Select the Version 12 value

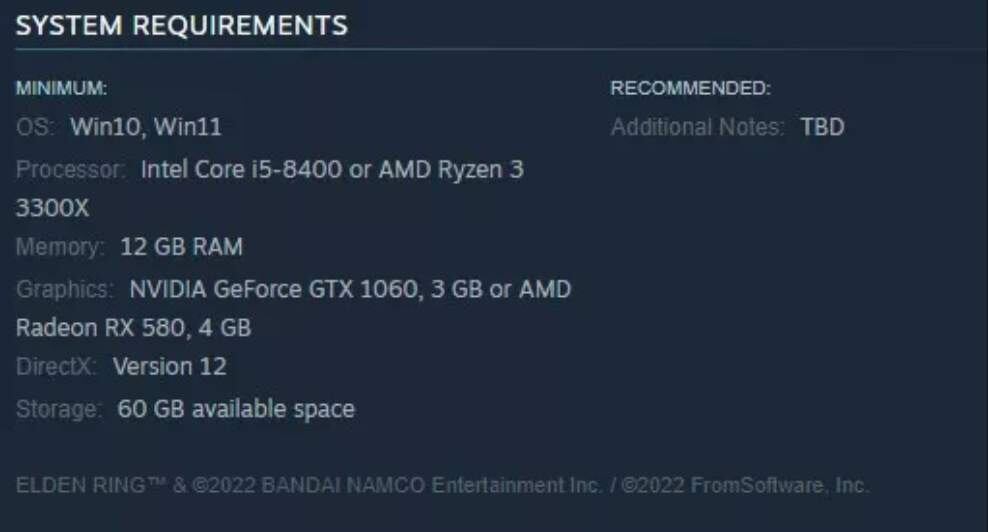169,367
